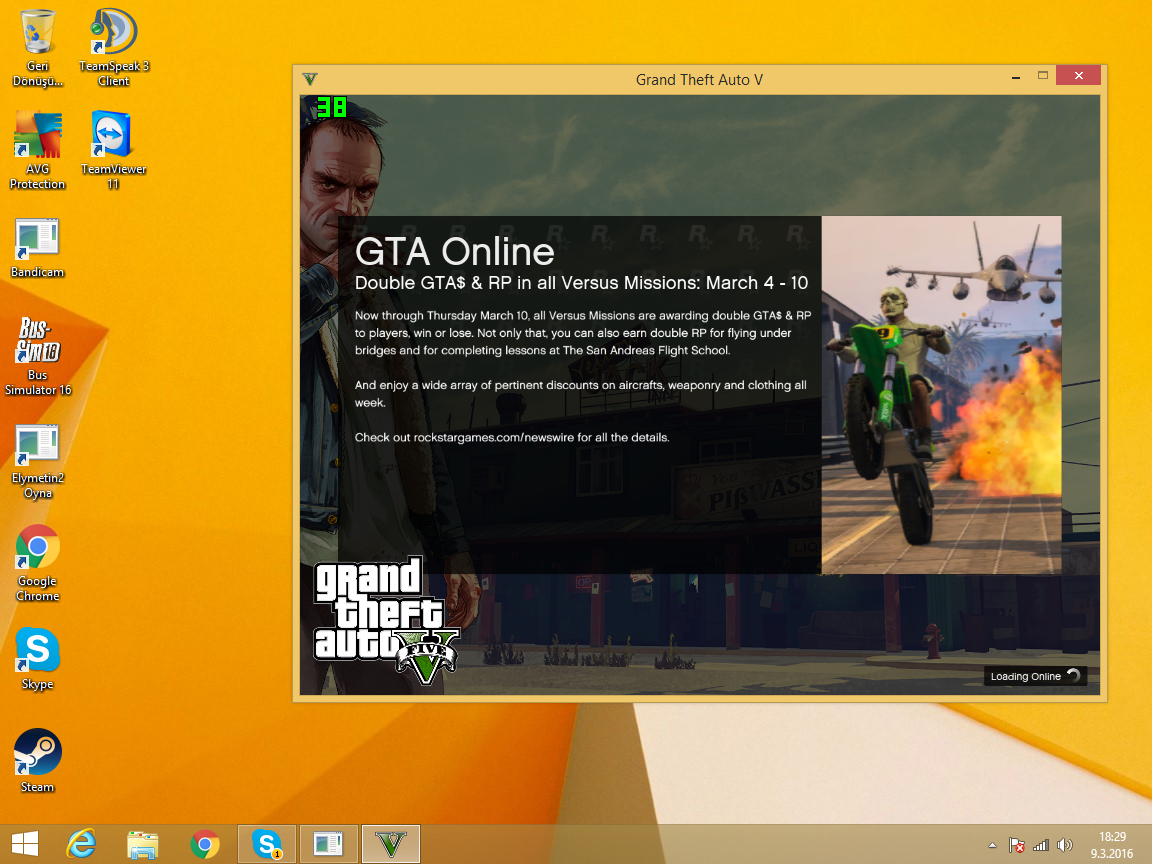Open File Explorer from the taskbar

click(x=143, y=844)
